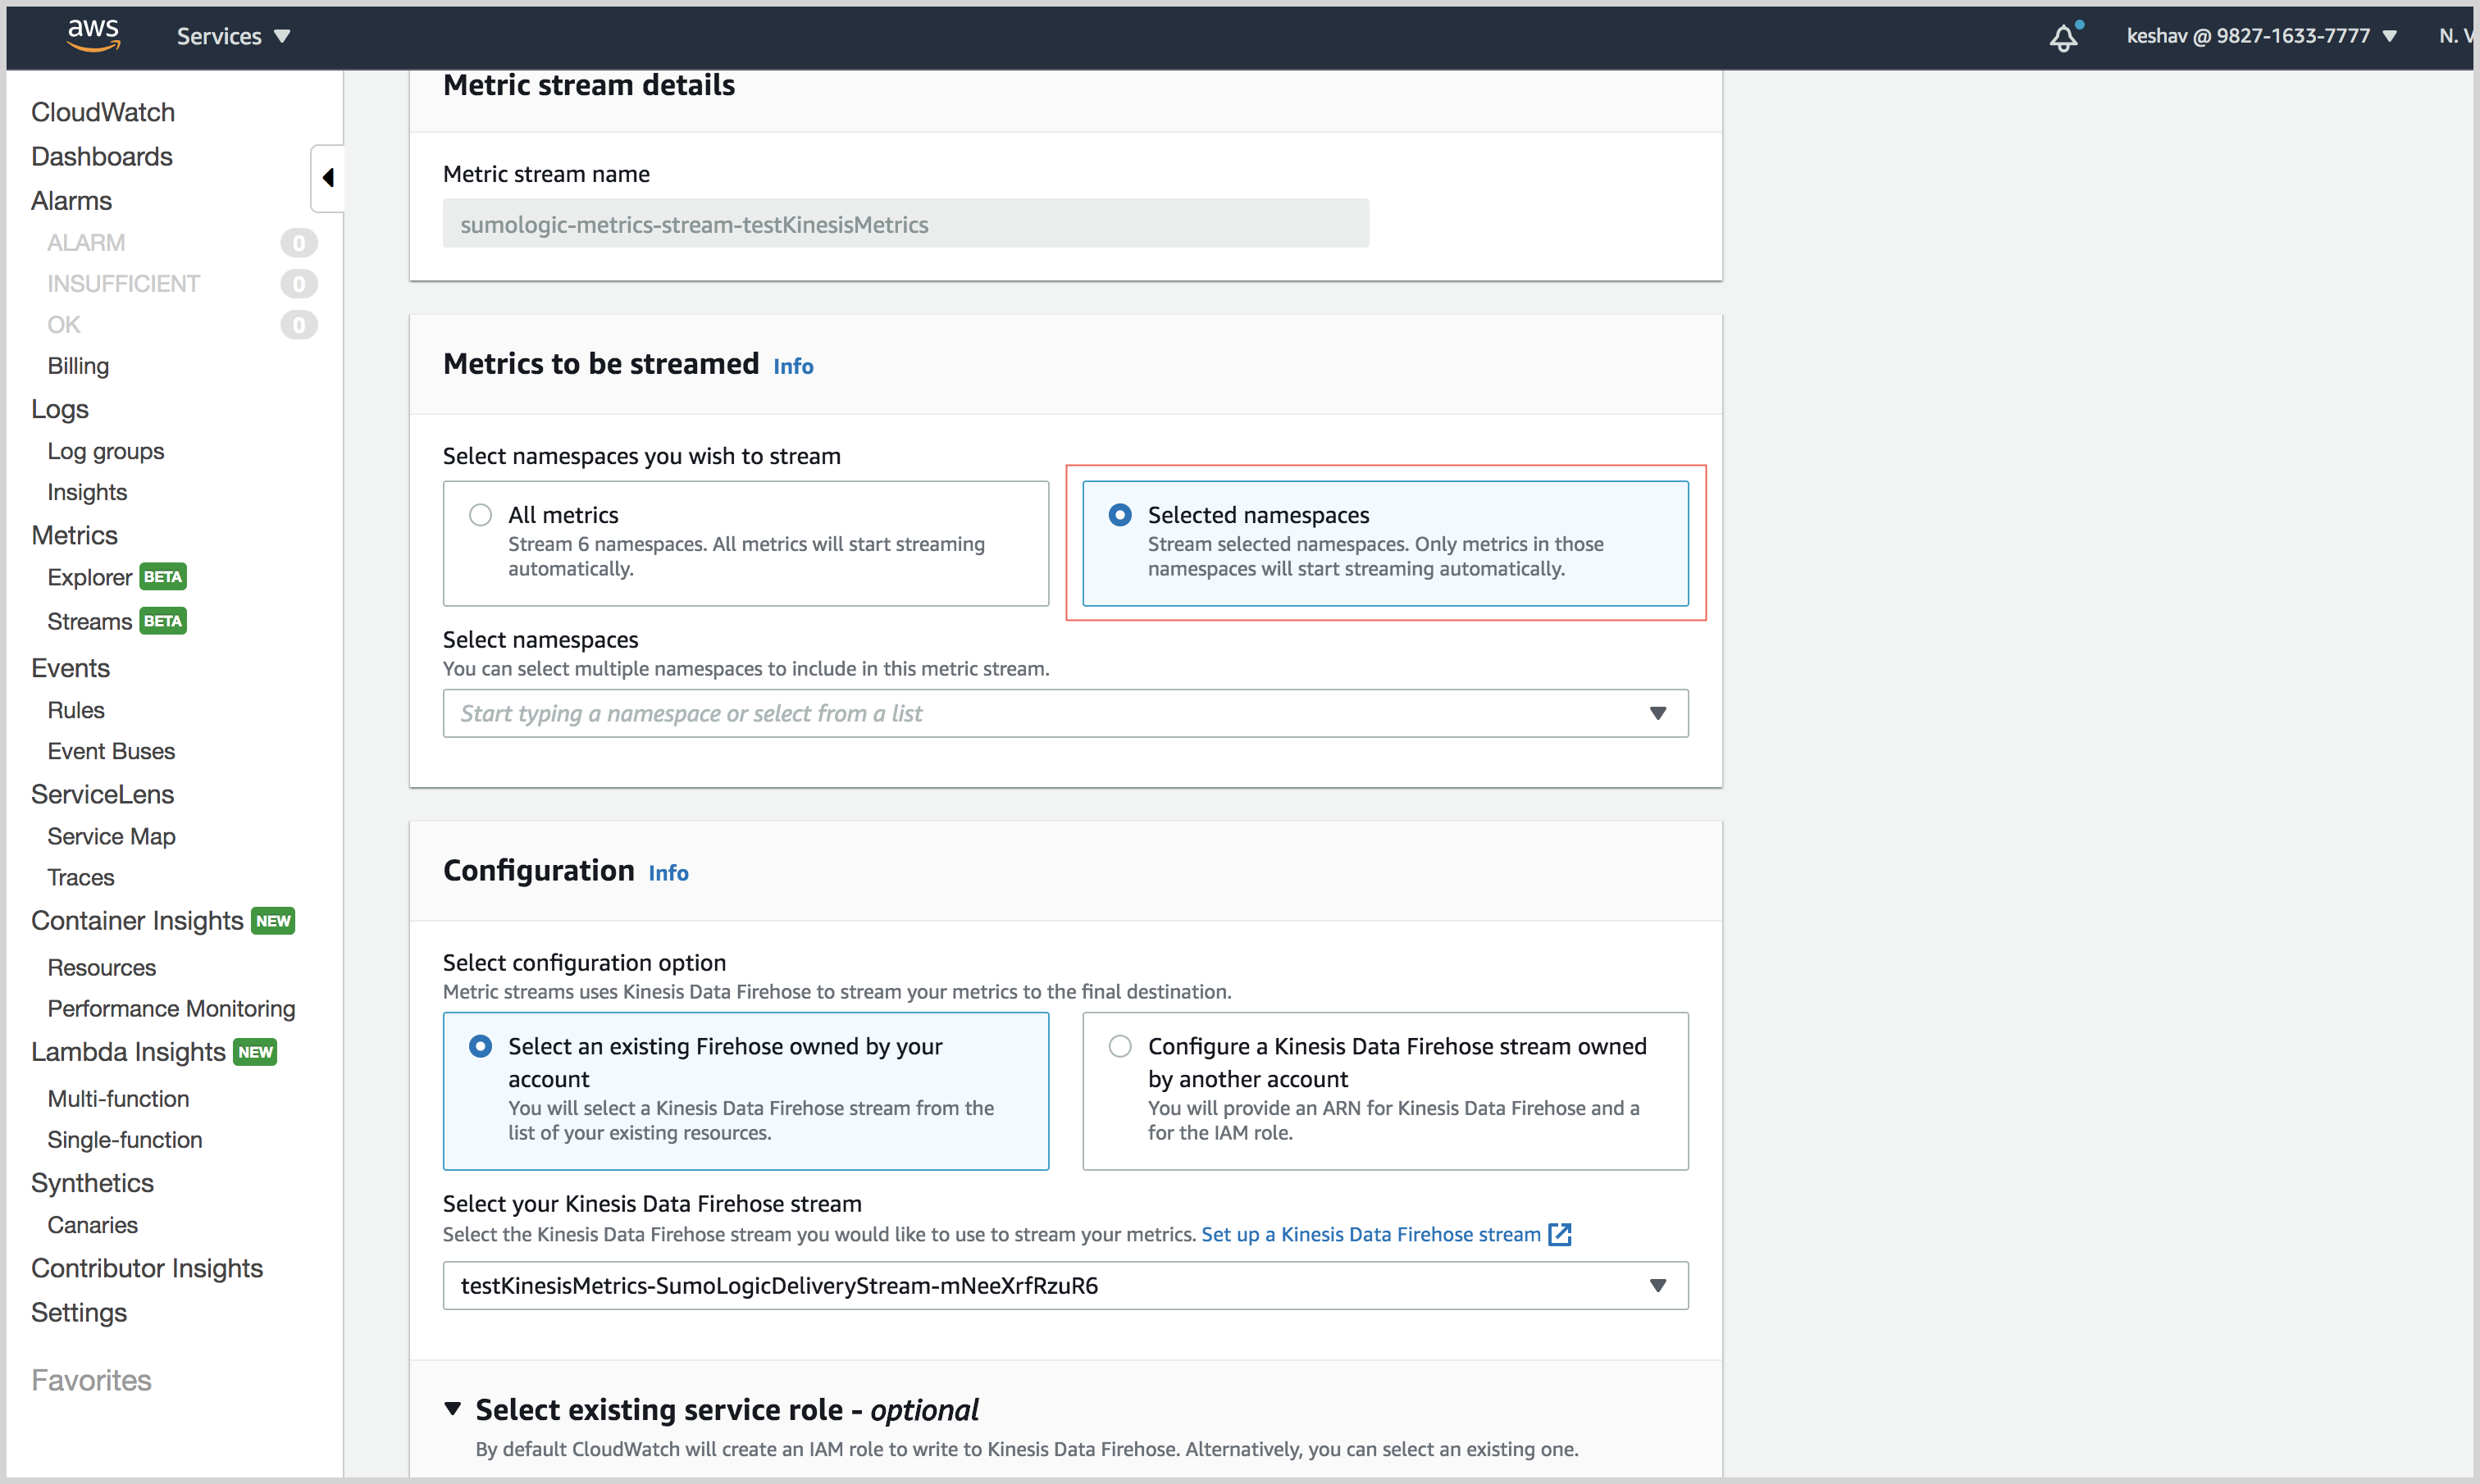This screenshot has width=2480, height=1484.
Task: Select the Selected namespaces radio option
Action: [x=1120, y=515]
